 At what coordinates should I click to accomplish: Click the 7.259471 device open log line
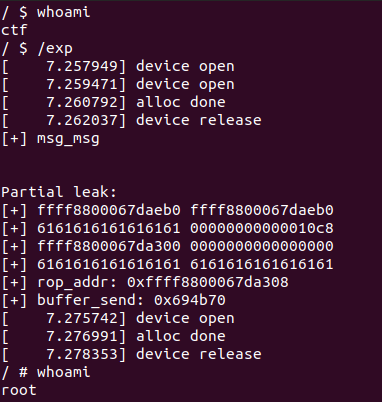[x=118, y=84]
